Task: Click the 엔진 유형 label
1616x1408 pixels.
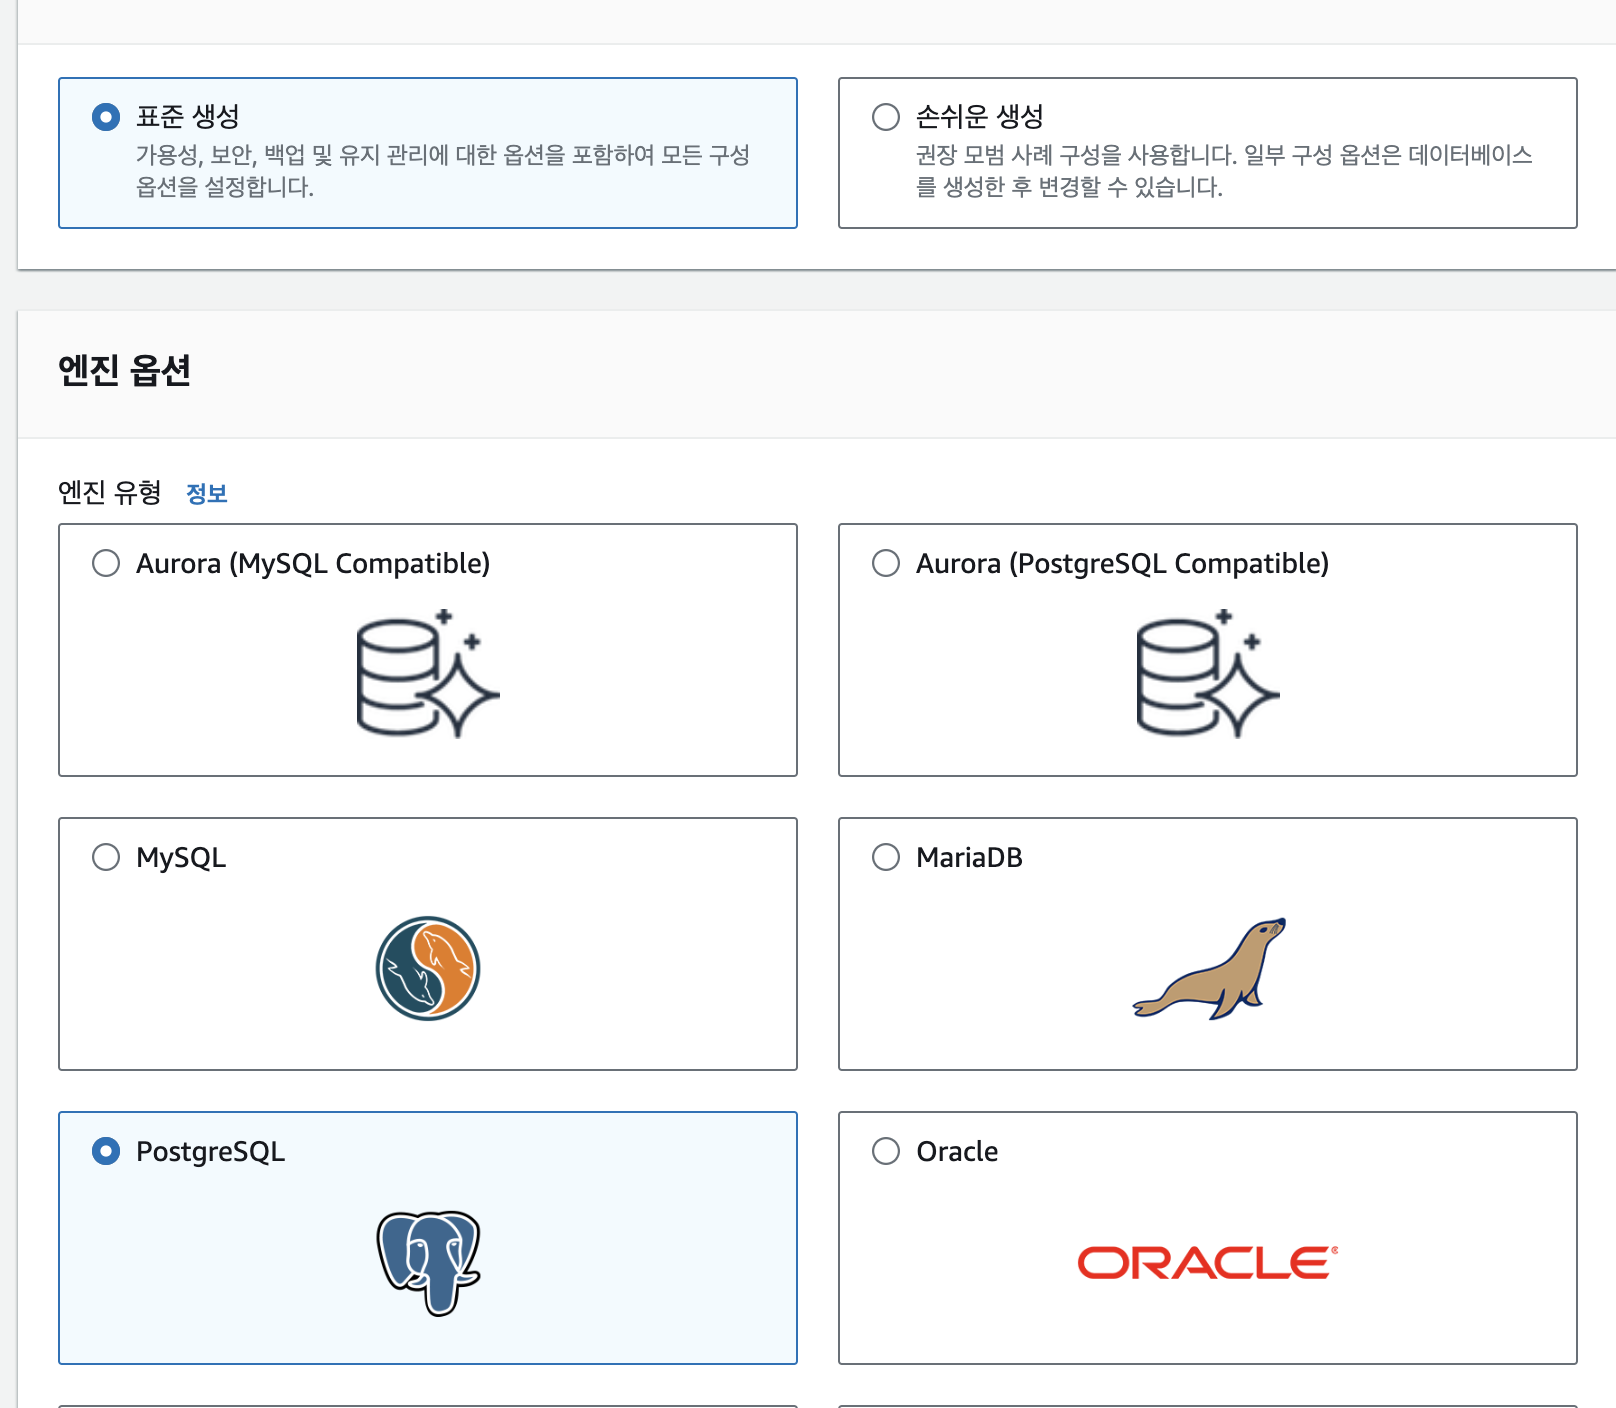Action: (110, 492)
